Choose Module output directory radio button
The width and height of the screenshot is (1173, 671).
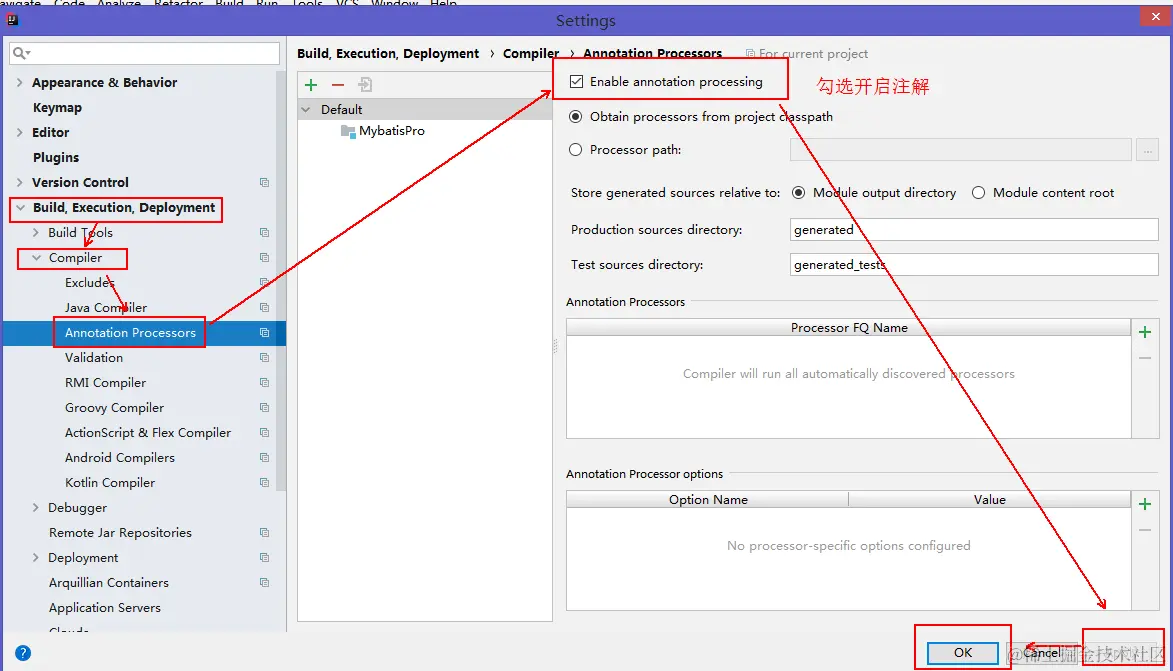[x=799, y=193]
